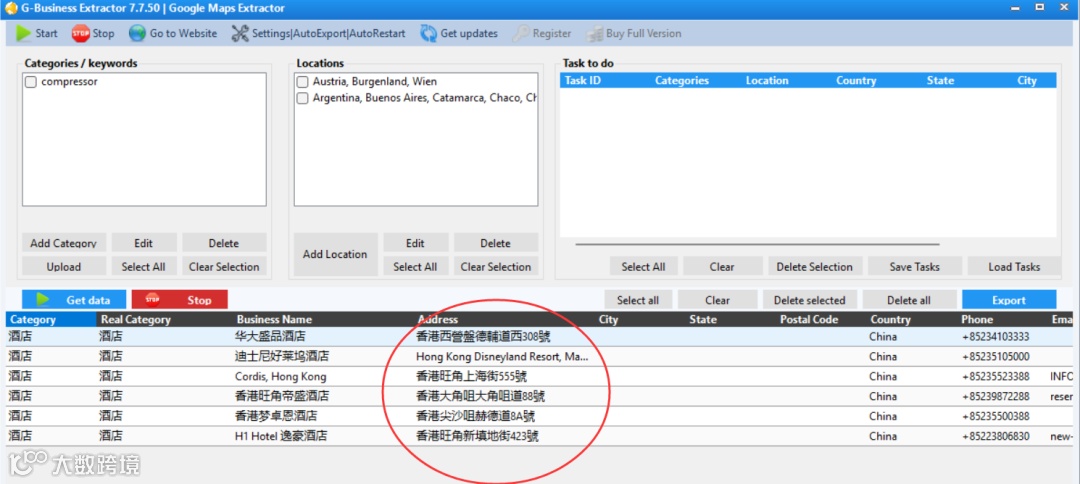This screenshot has height=484, width=1080.
Task: Click the Postal Code column header
Action: pyautogui.click(x=809, y=319)
